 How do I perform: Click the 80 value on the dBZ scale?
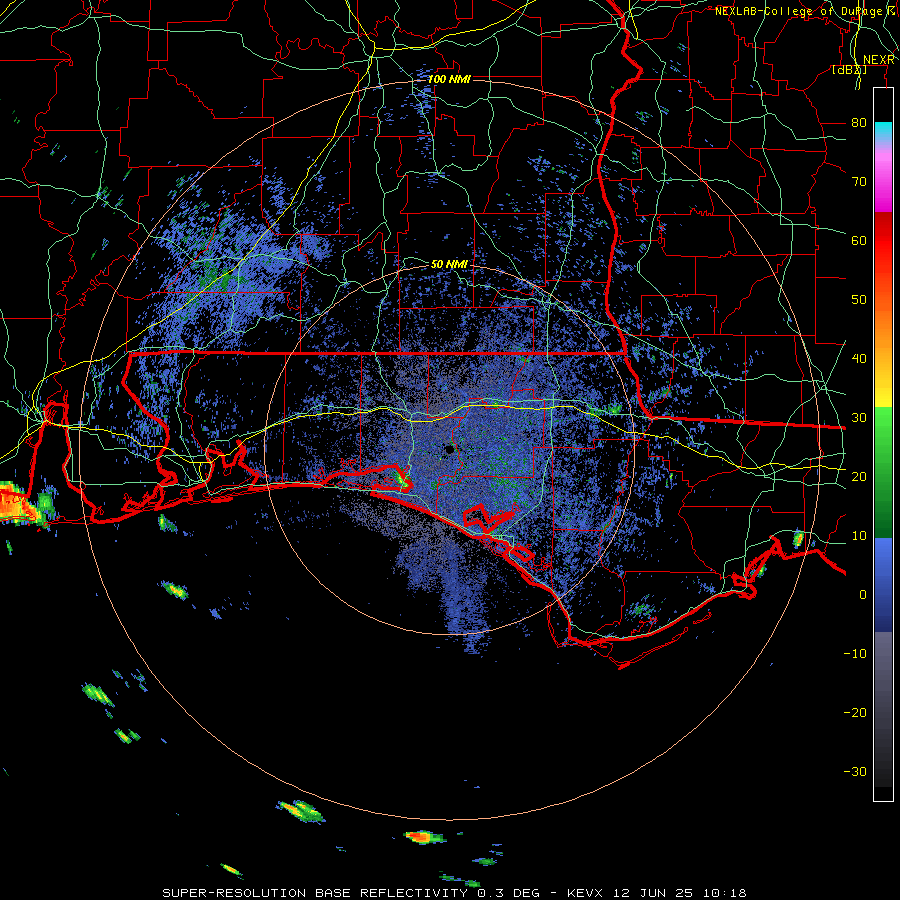(859, 123)
